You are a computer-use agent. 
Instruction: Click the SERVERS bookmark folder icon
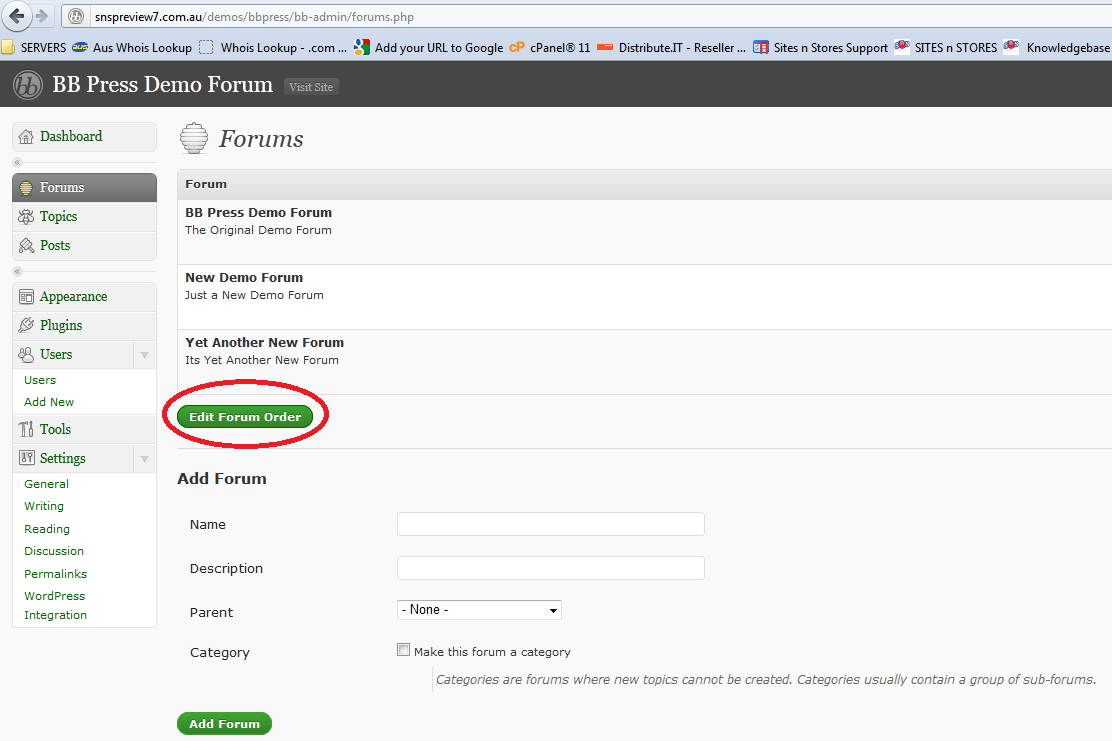(x=9, y=48)
